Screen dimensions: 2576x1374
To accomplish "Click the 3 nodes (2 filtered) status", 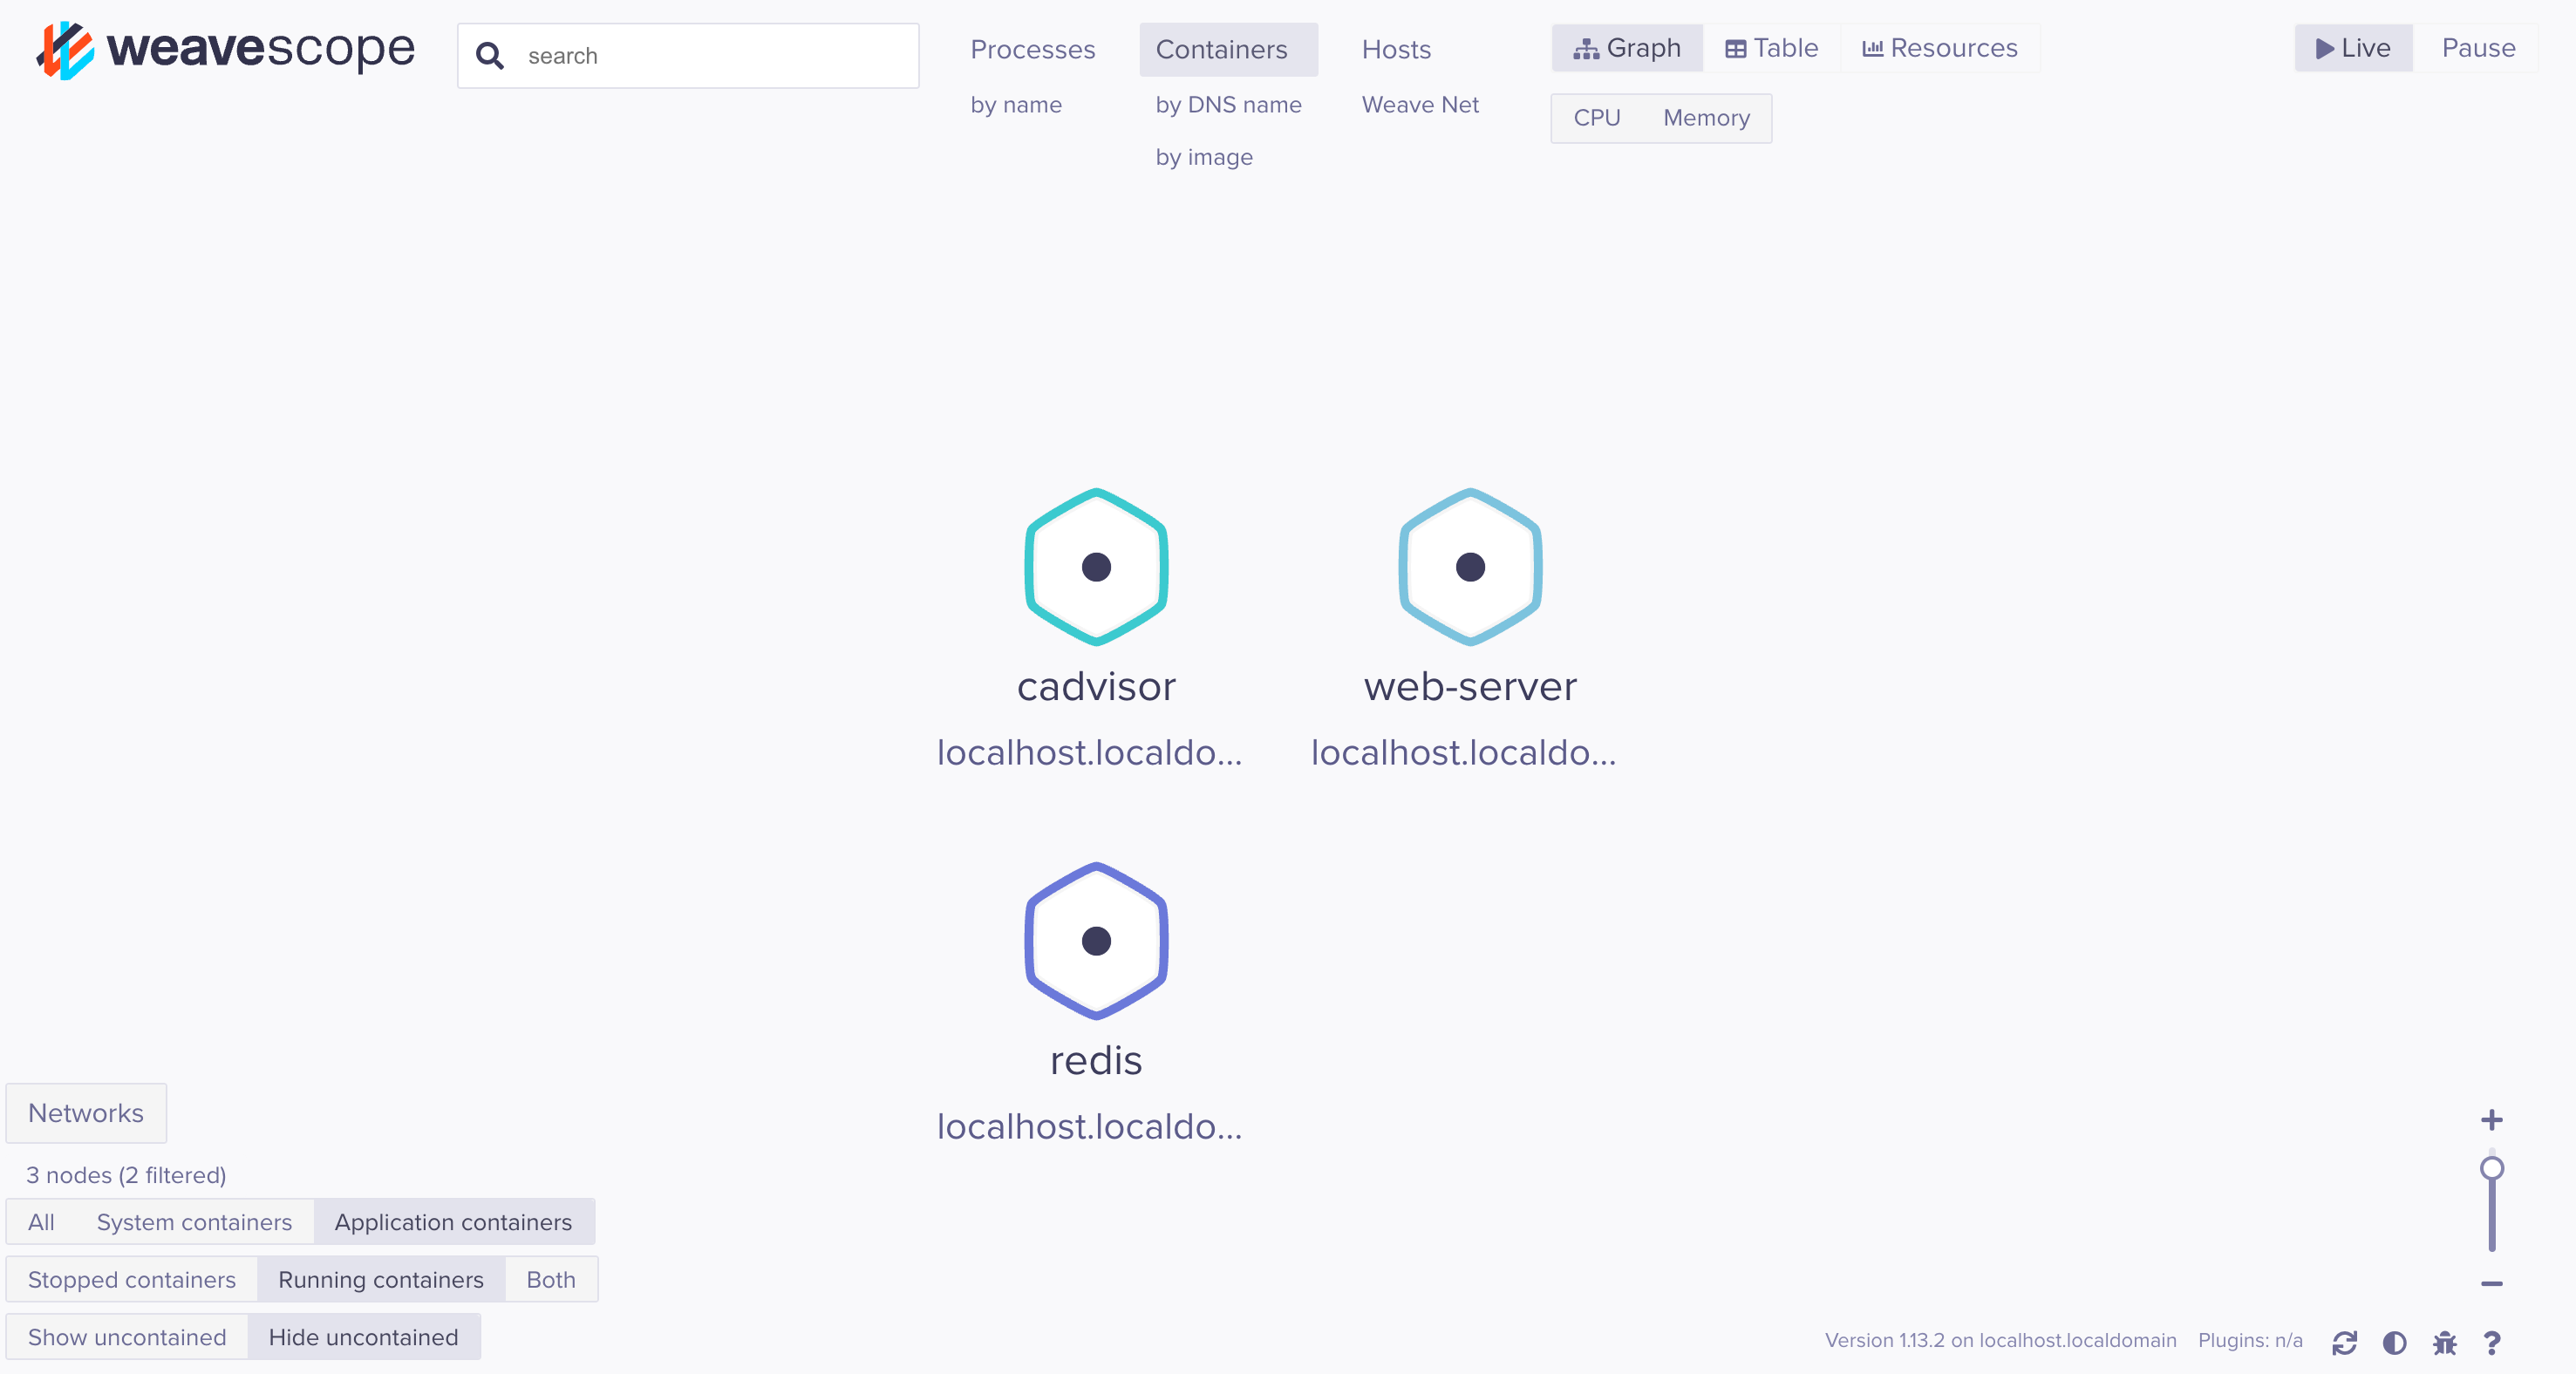I will coord(126,1175).
